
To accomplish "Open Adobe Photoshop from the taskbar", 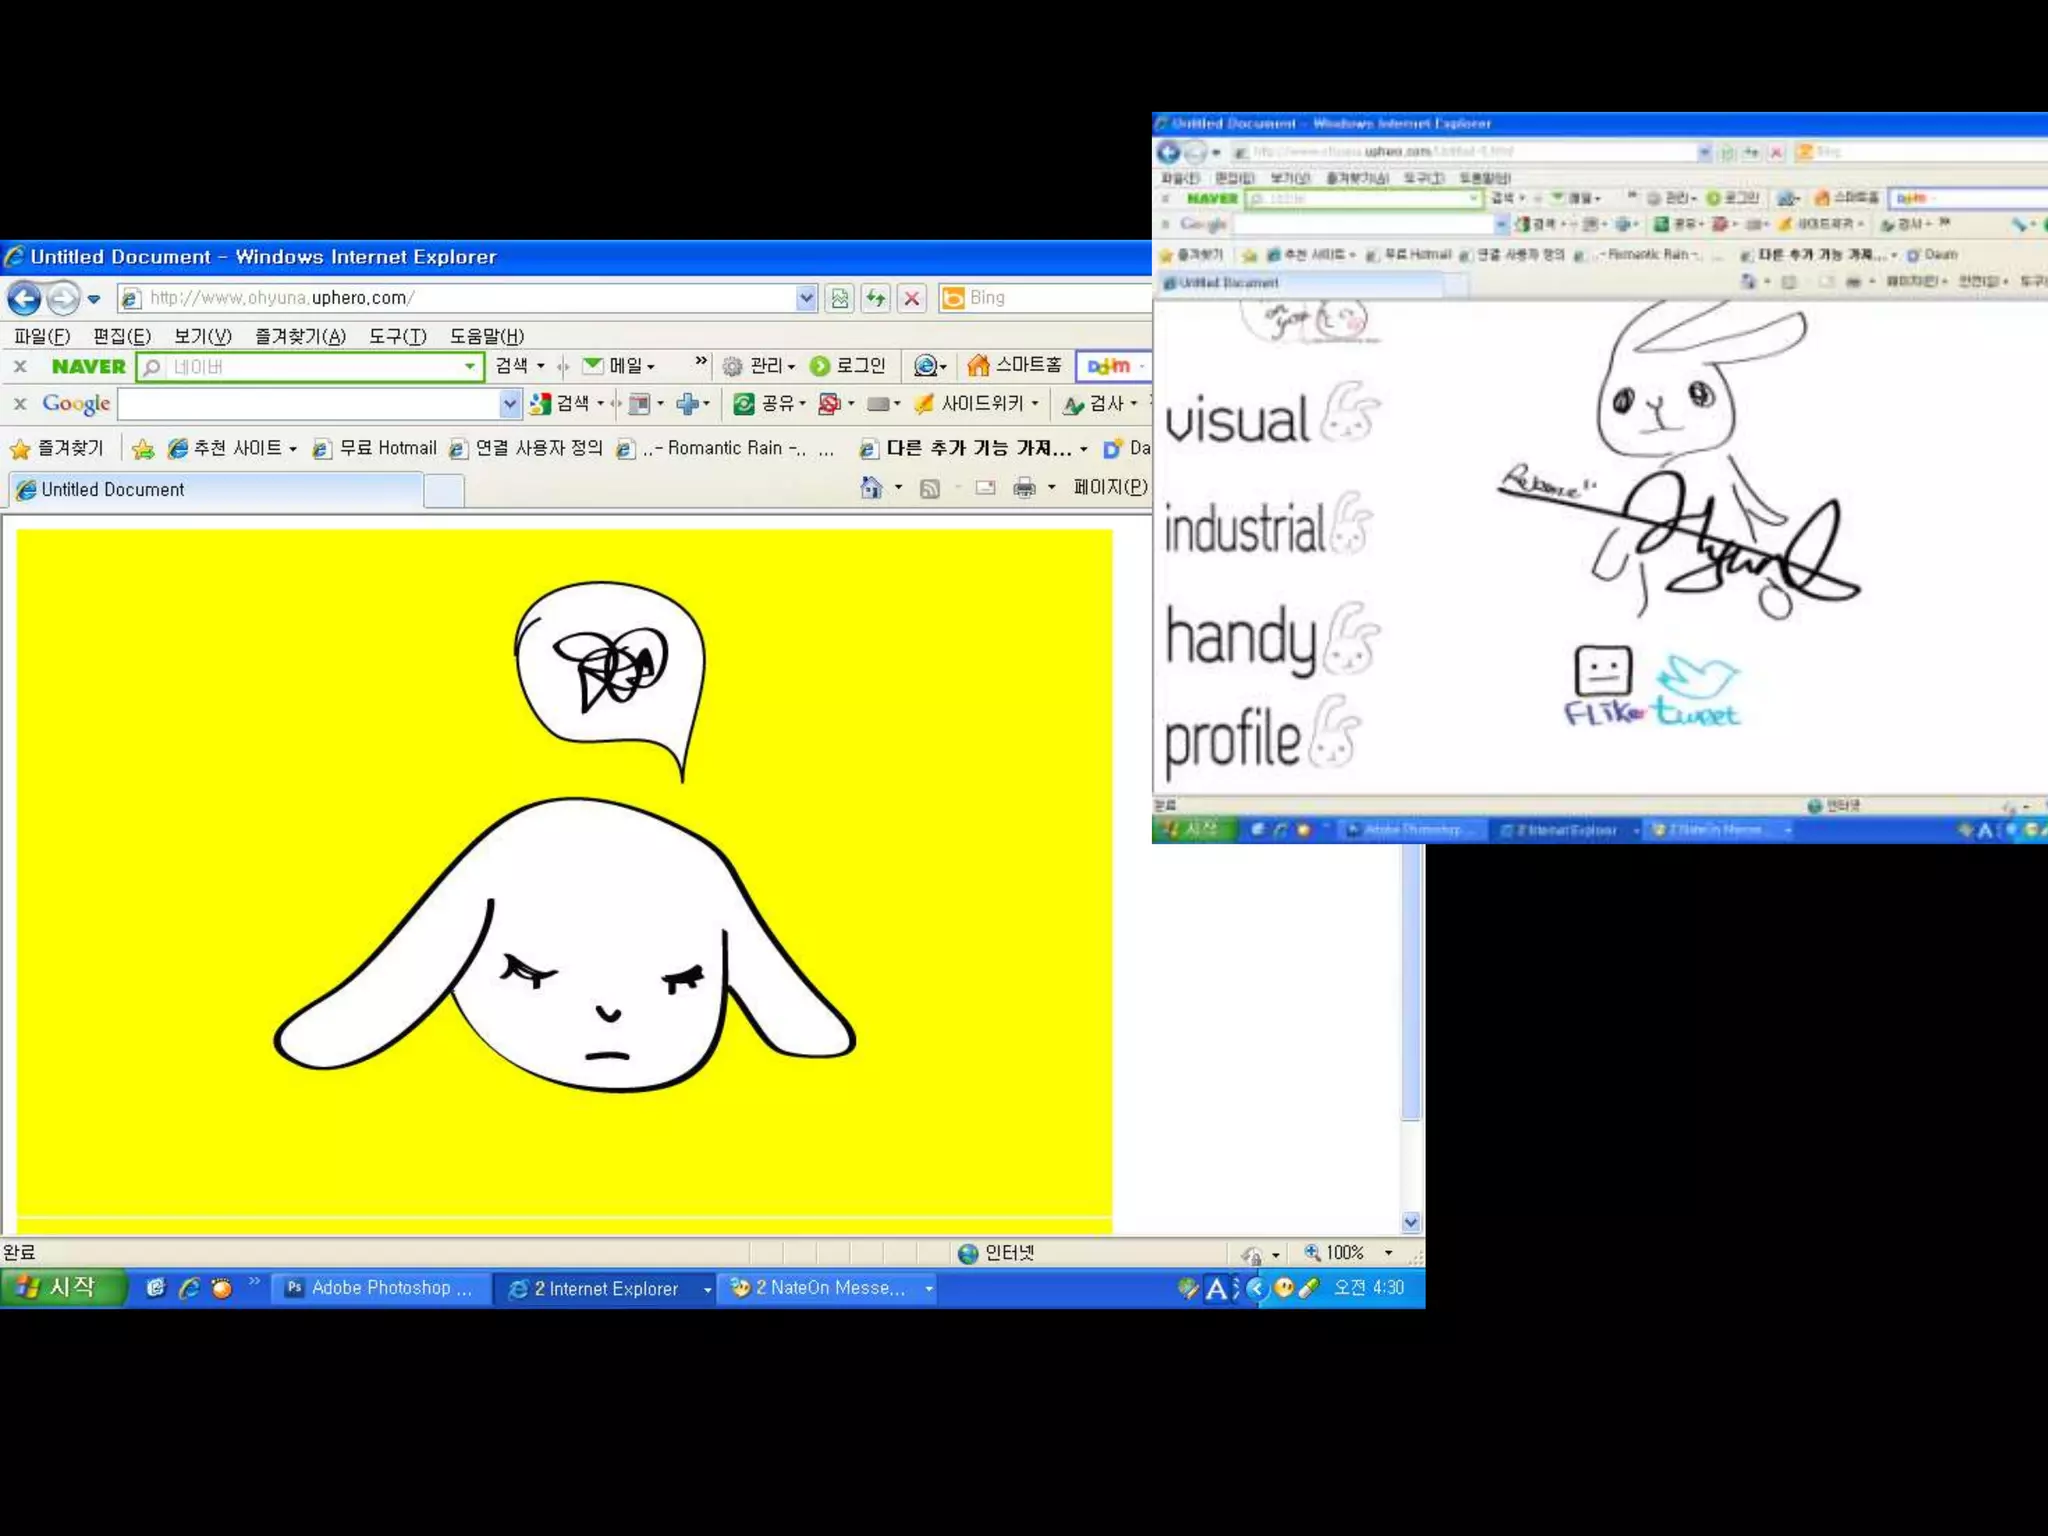I will pyautogui.click(x=380, y=1288).
